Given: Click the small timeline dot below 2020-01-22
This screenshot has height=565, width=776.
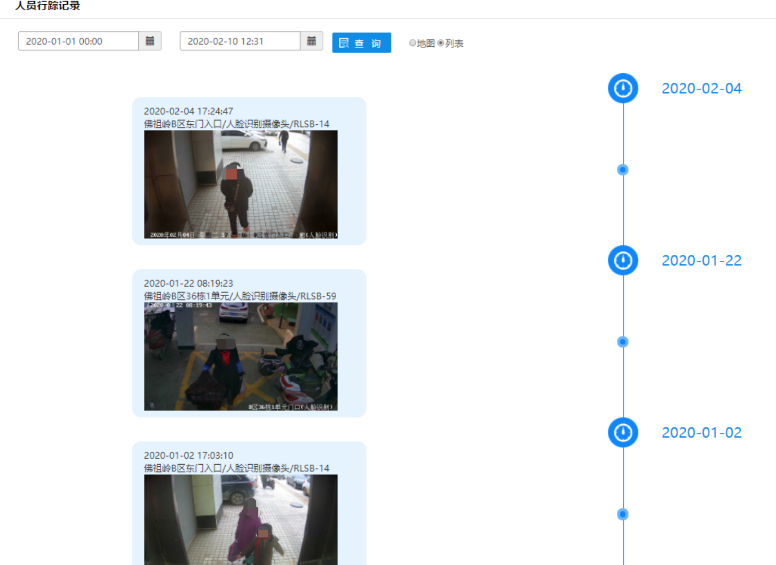Looking at the screenshot, I should point(623,342).
